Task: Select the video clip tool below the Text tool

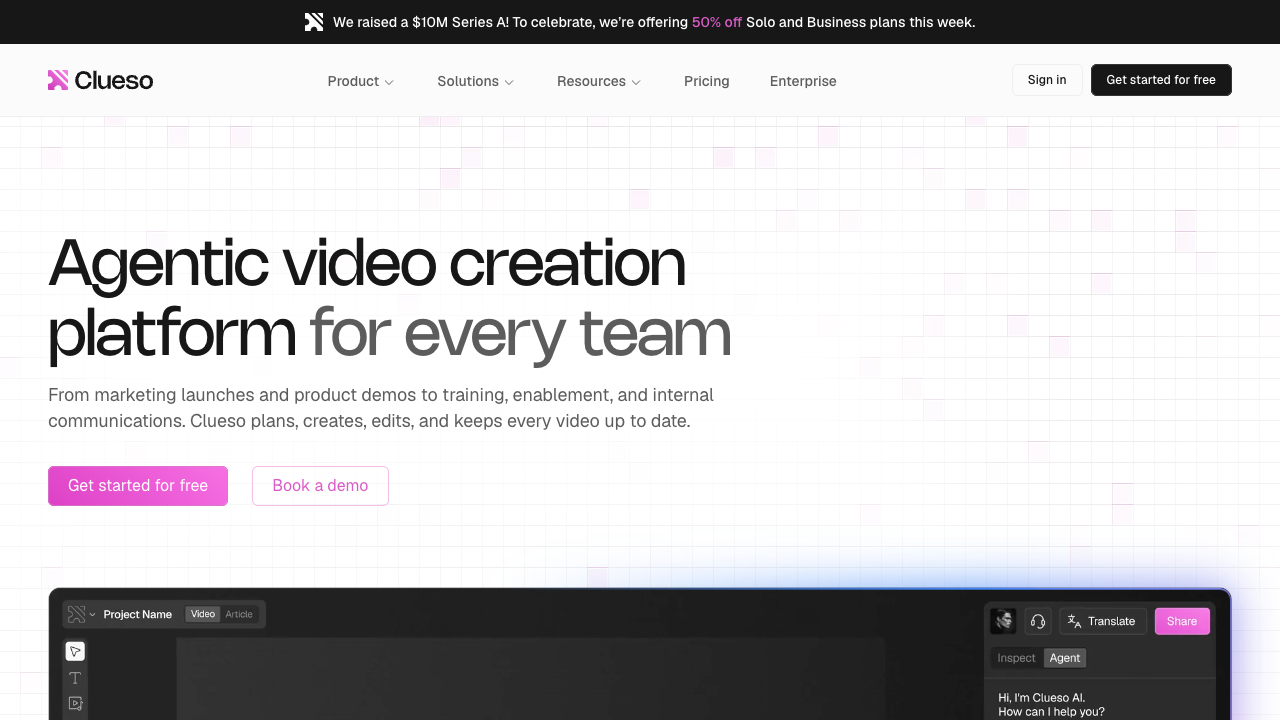Action: point(75,703)
